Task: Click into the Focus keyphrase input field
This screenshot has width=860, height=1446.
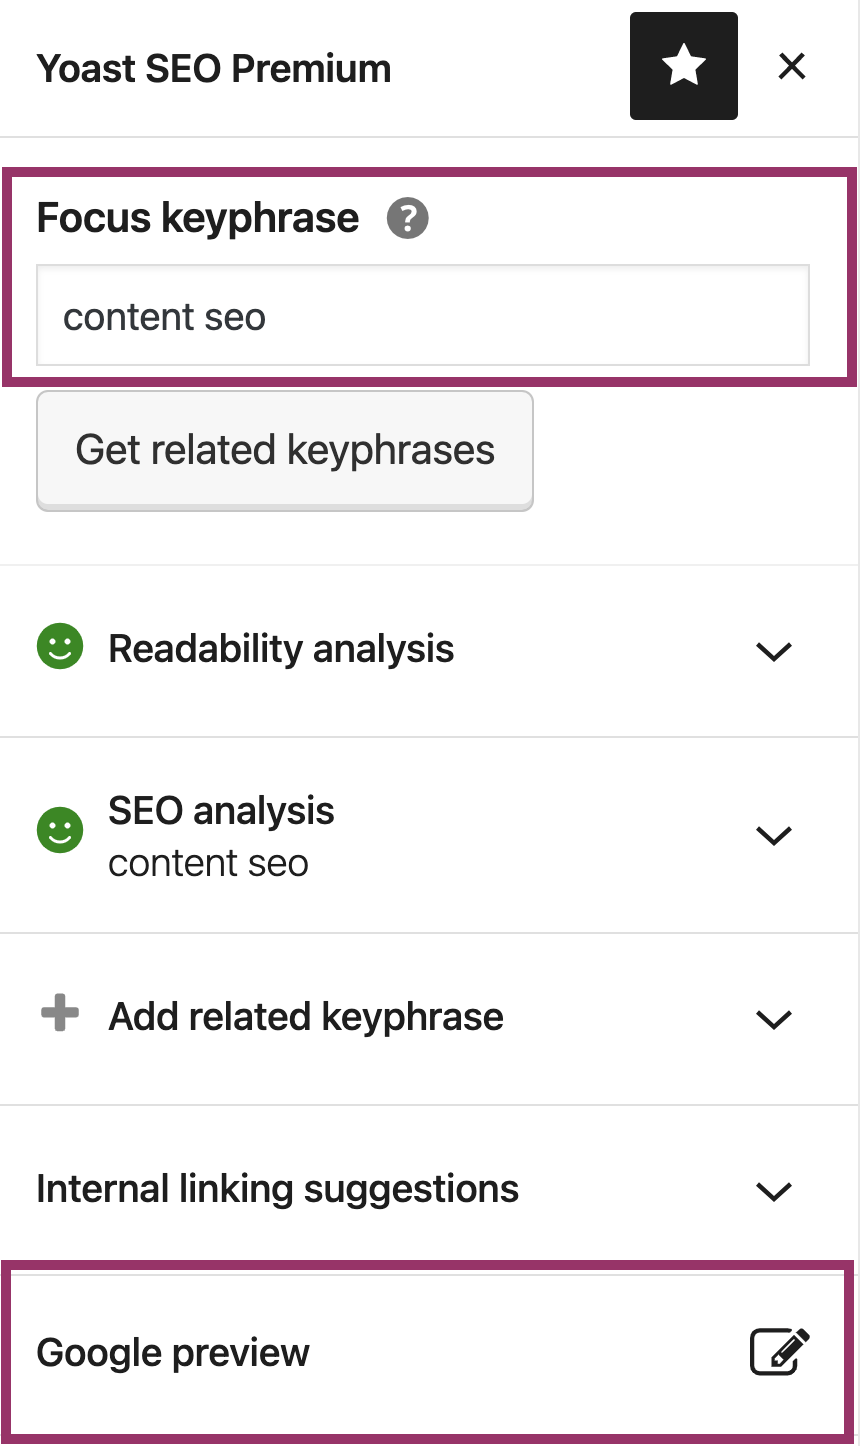Action: 422,316
